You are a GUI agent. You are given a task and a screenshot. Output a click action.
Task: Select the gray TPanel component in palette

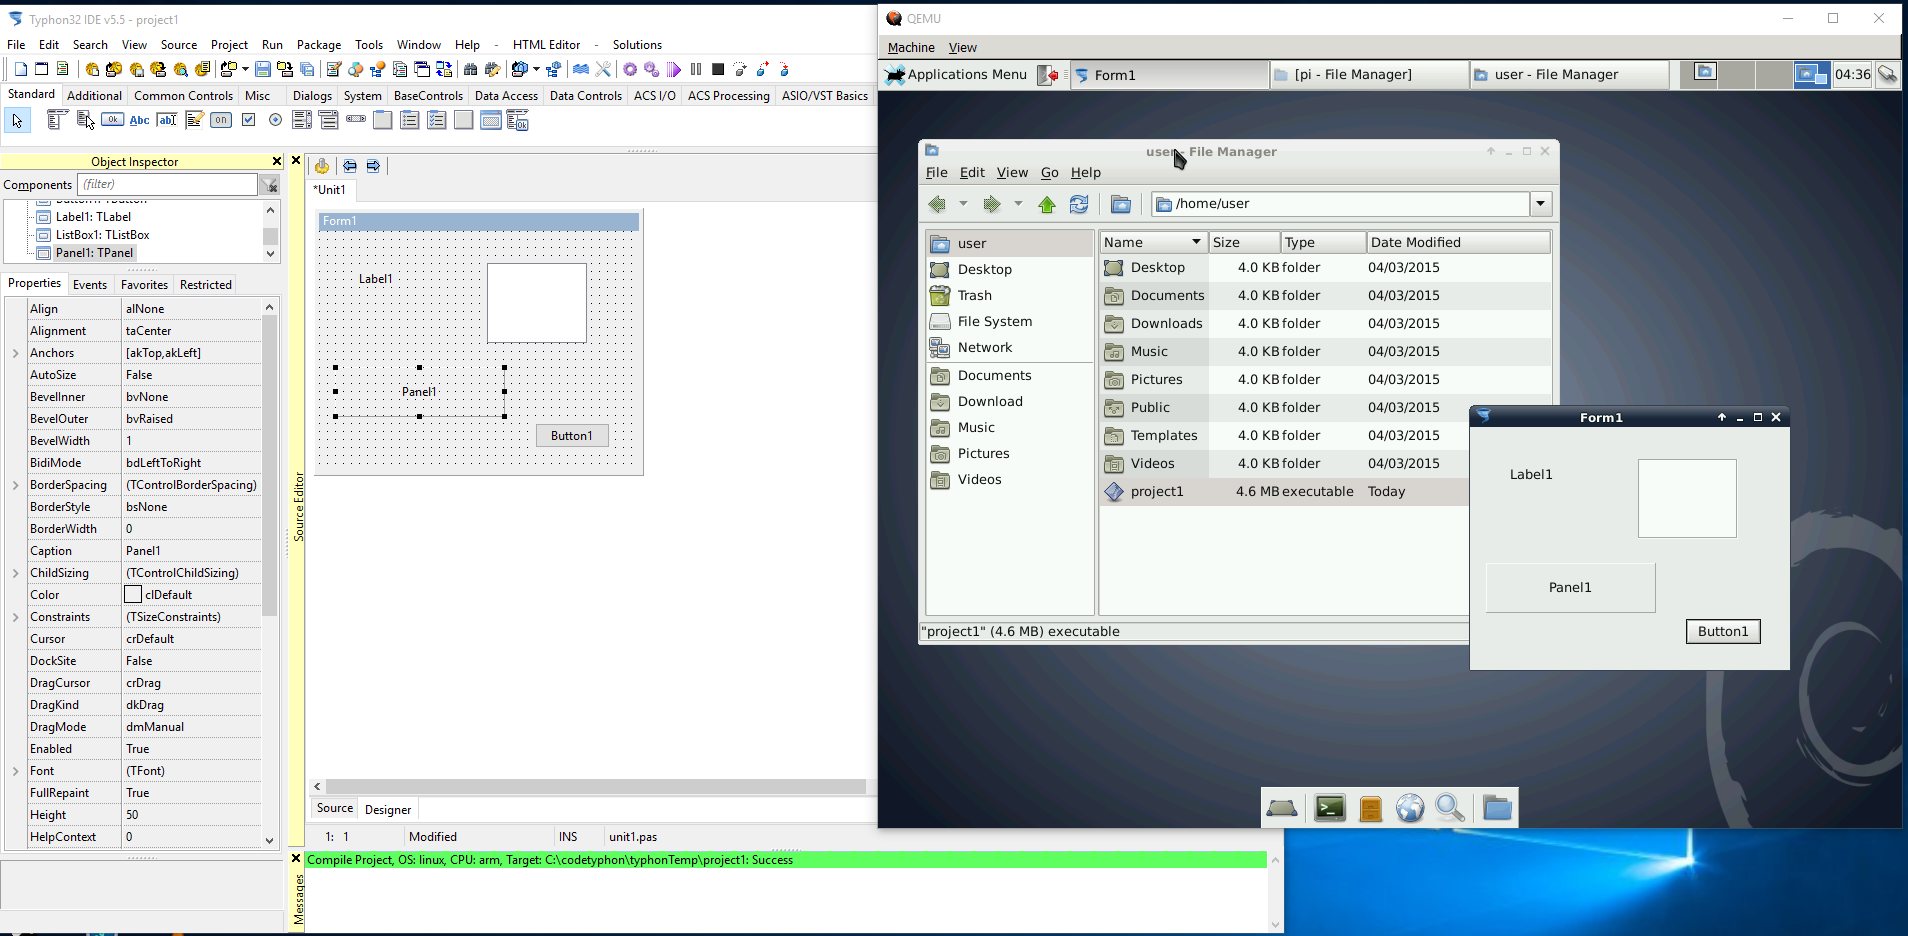click(x=463, y=120)
